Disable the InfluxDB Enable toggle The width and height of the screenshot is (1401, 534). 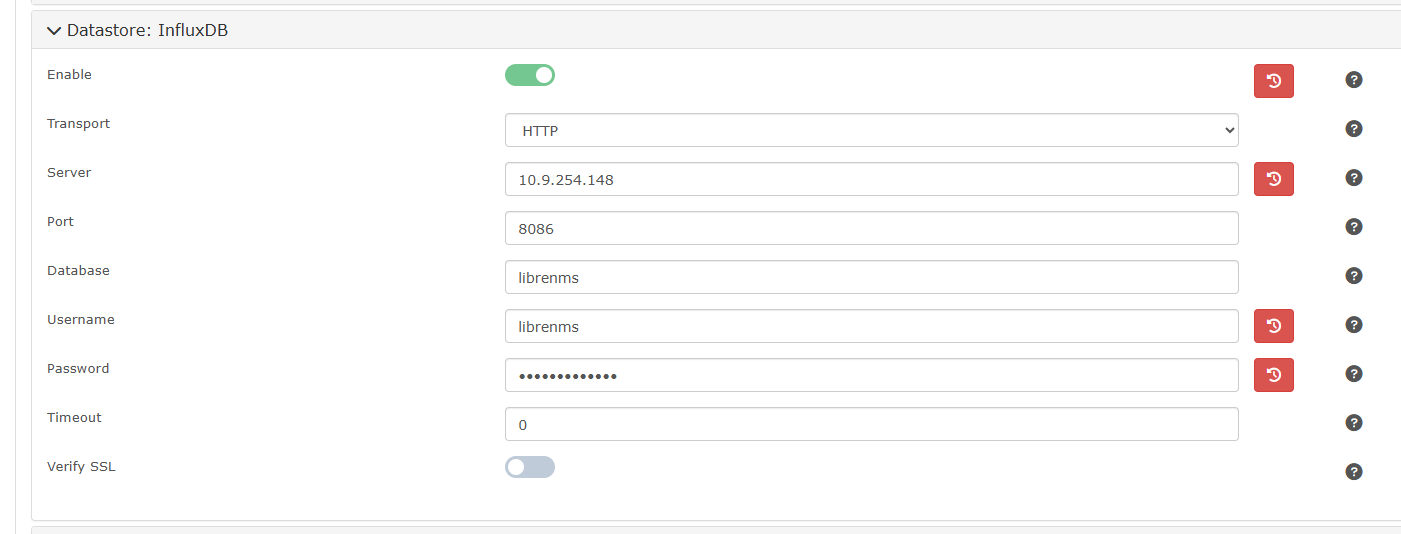(x=530, y=75)
